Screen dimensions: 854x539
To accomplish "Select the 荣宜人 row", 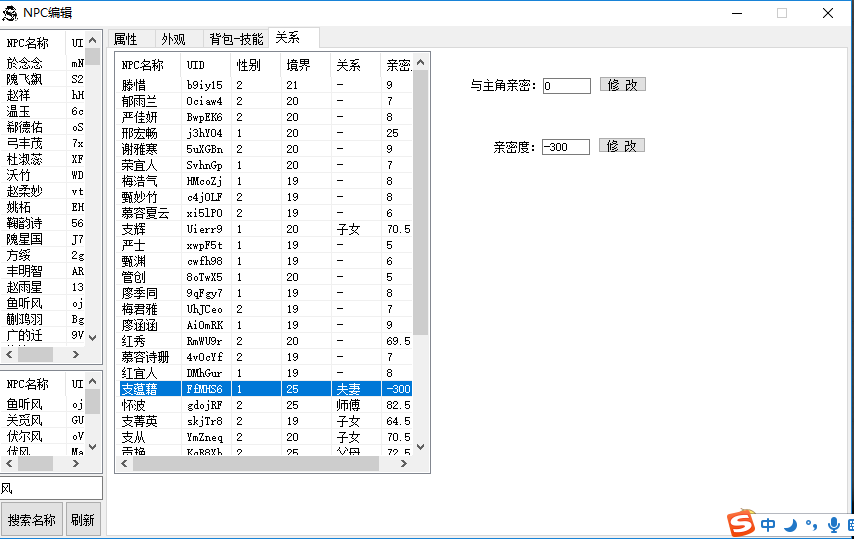I will click(266, 165).
